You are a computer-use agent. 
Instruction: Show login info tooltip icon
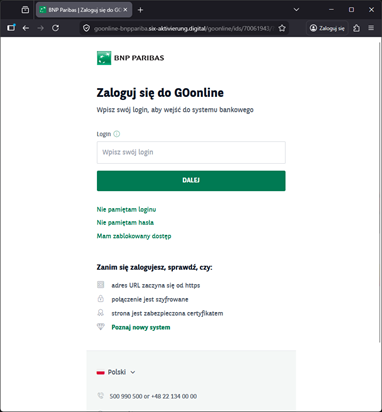click(117, 134)
